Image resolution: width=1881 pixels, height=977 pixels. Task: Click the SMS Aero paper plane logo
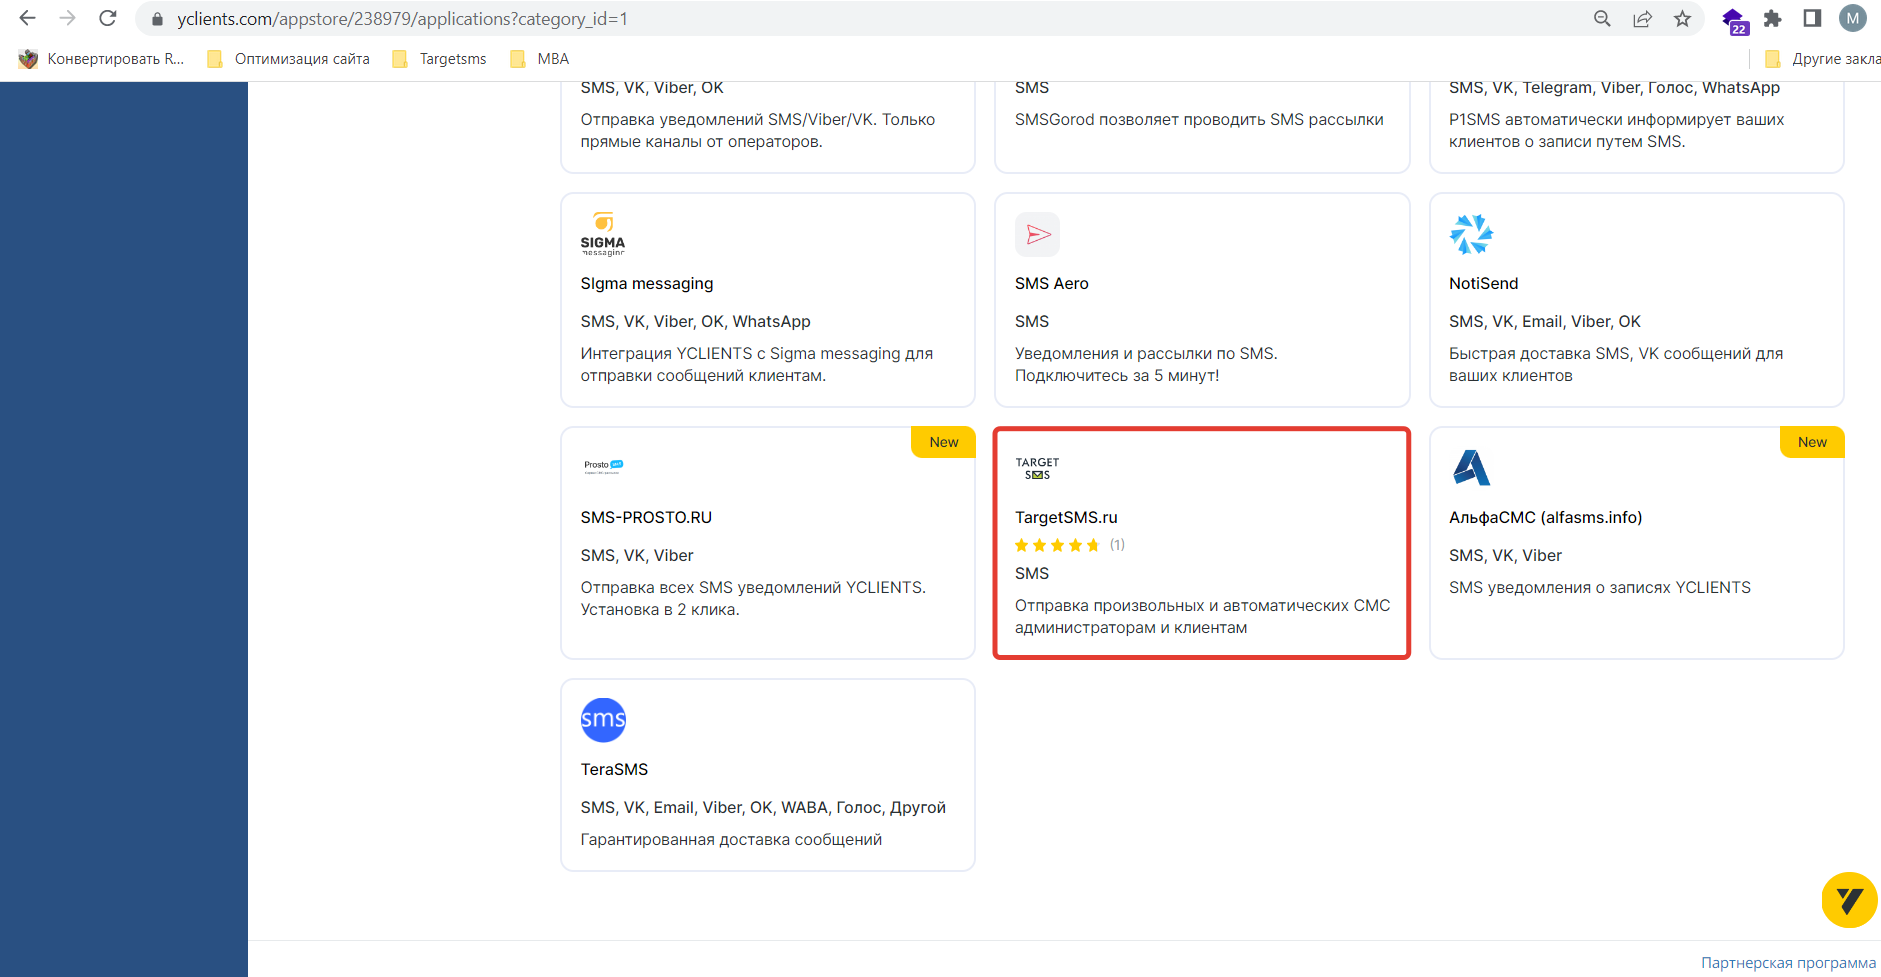click(1037, 234)
